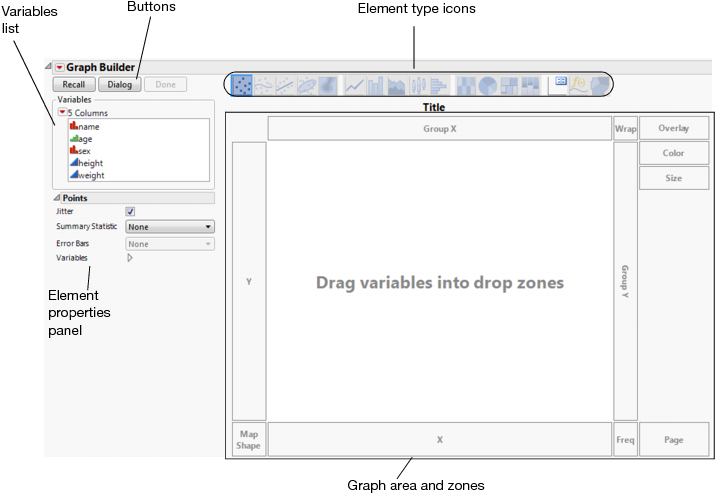The image size is (716, 497).
Task: Select the name column in variables list
Action: [139, 127]
